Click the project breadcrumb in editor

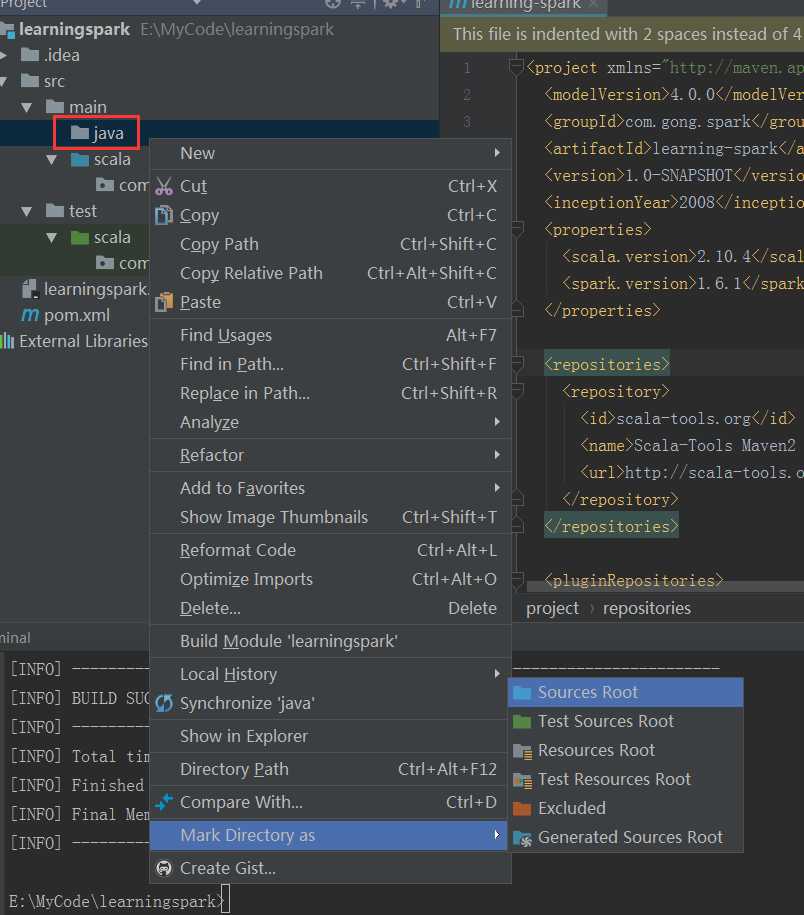553,609
